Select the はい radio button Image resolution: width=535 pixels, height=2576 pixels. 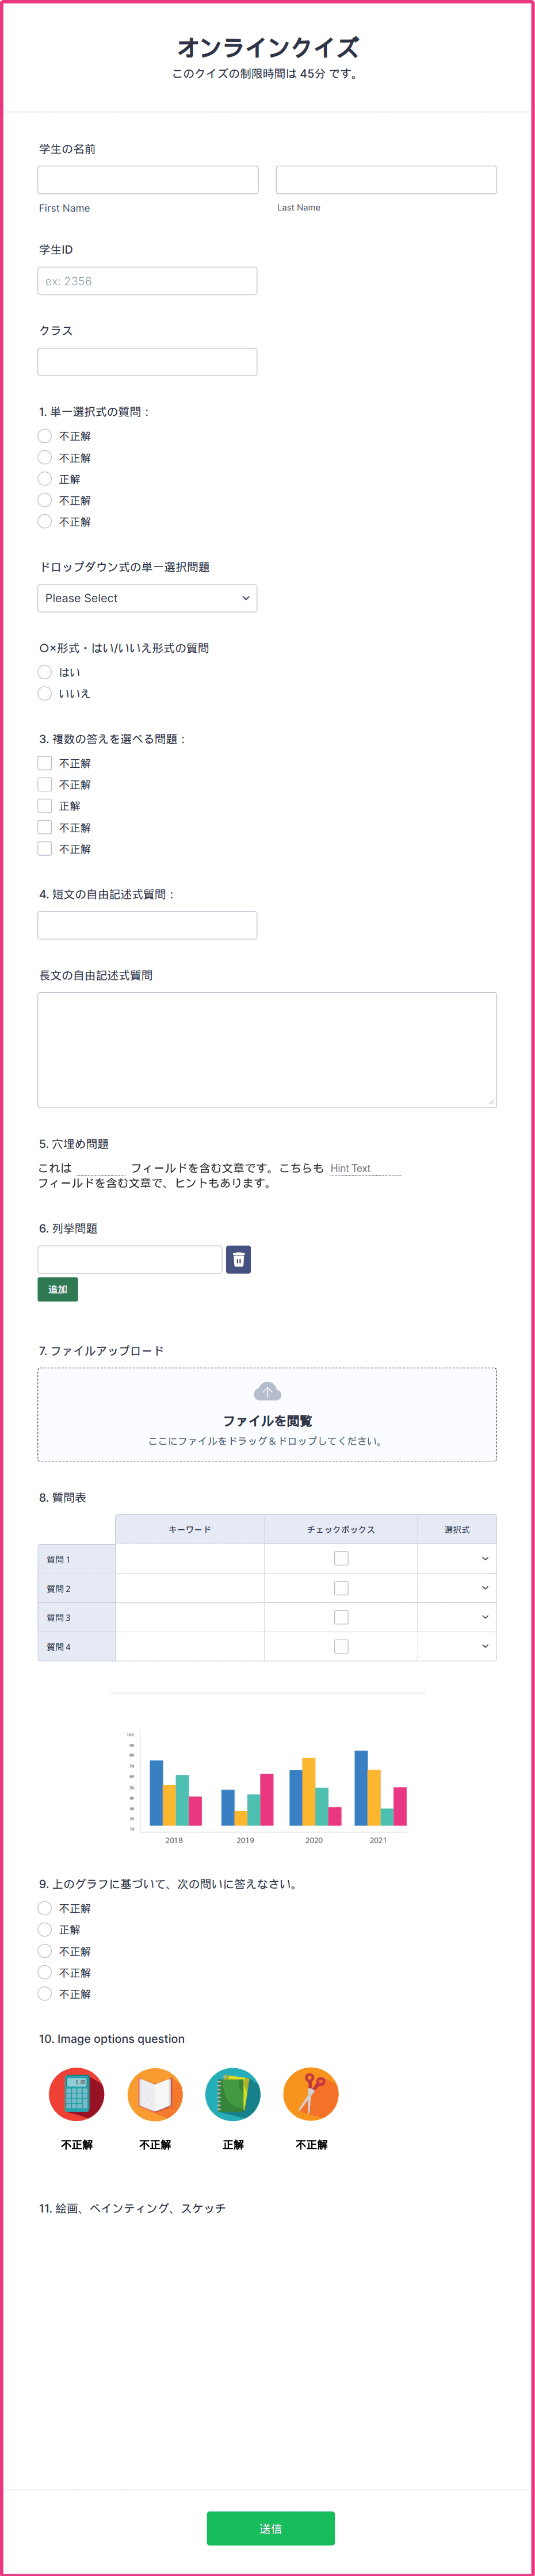[45, 672]
